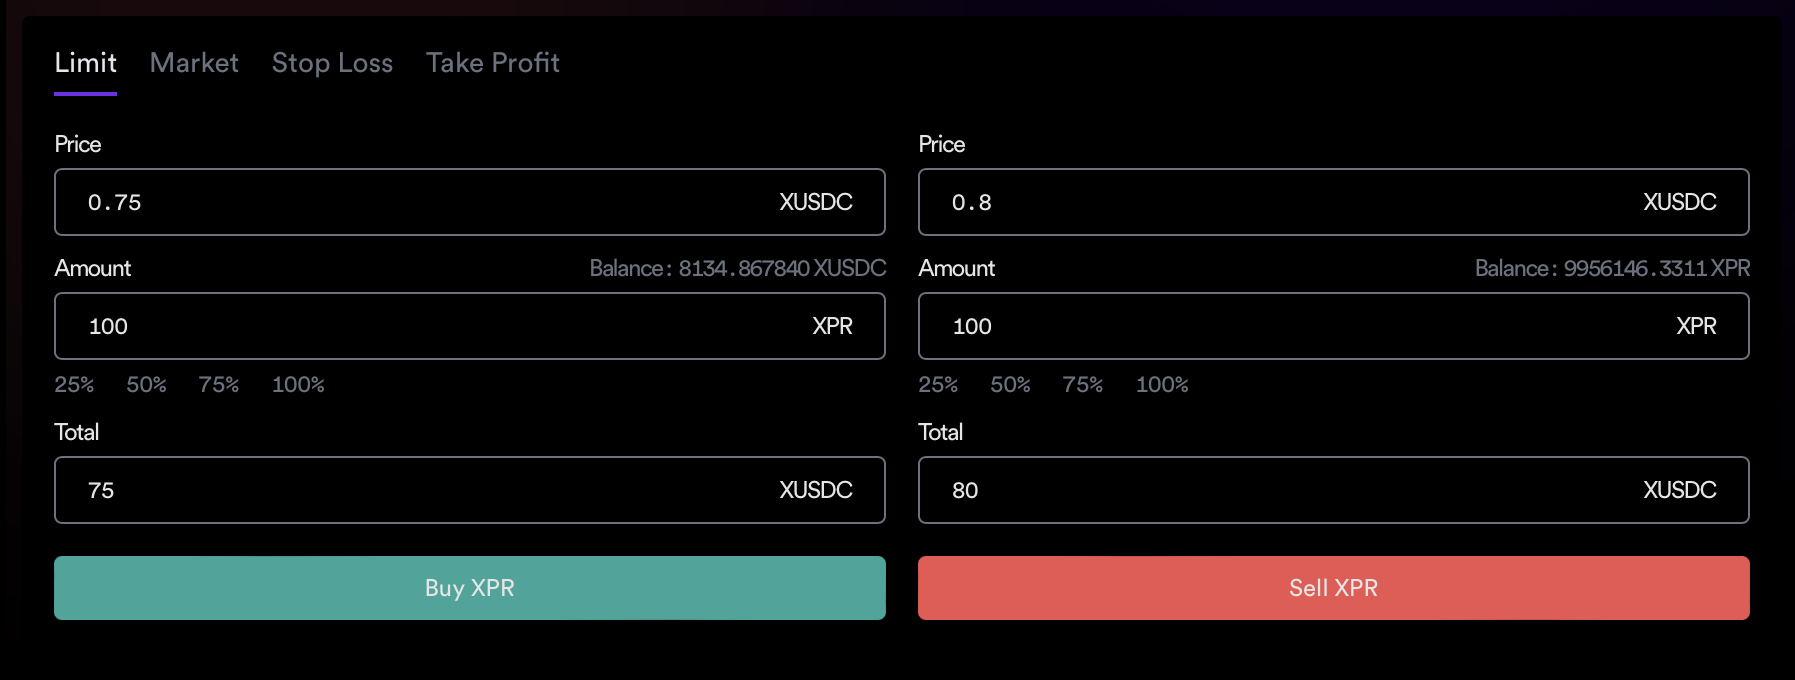The width and height of the screenshot is (1795, 680).
Task: Focus the buy Amount field with 100 XPR
Action: pyautogui.click(x=470, y=326)
